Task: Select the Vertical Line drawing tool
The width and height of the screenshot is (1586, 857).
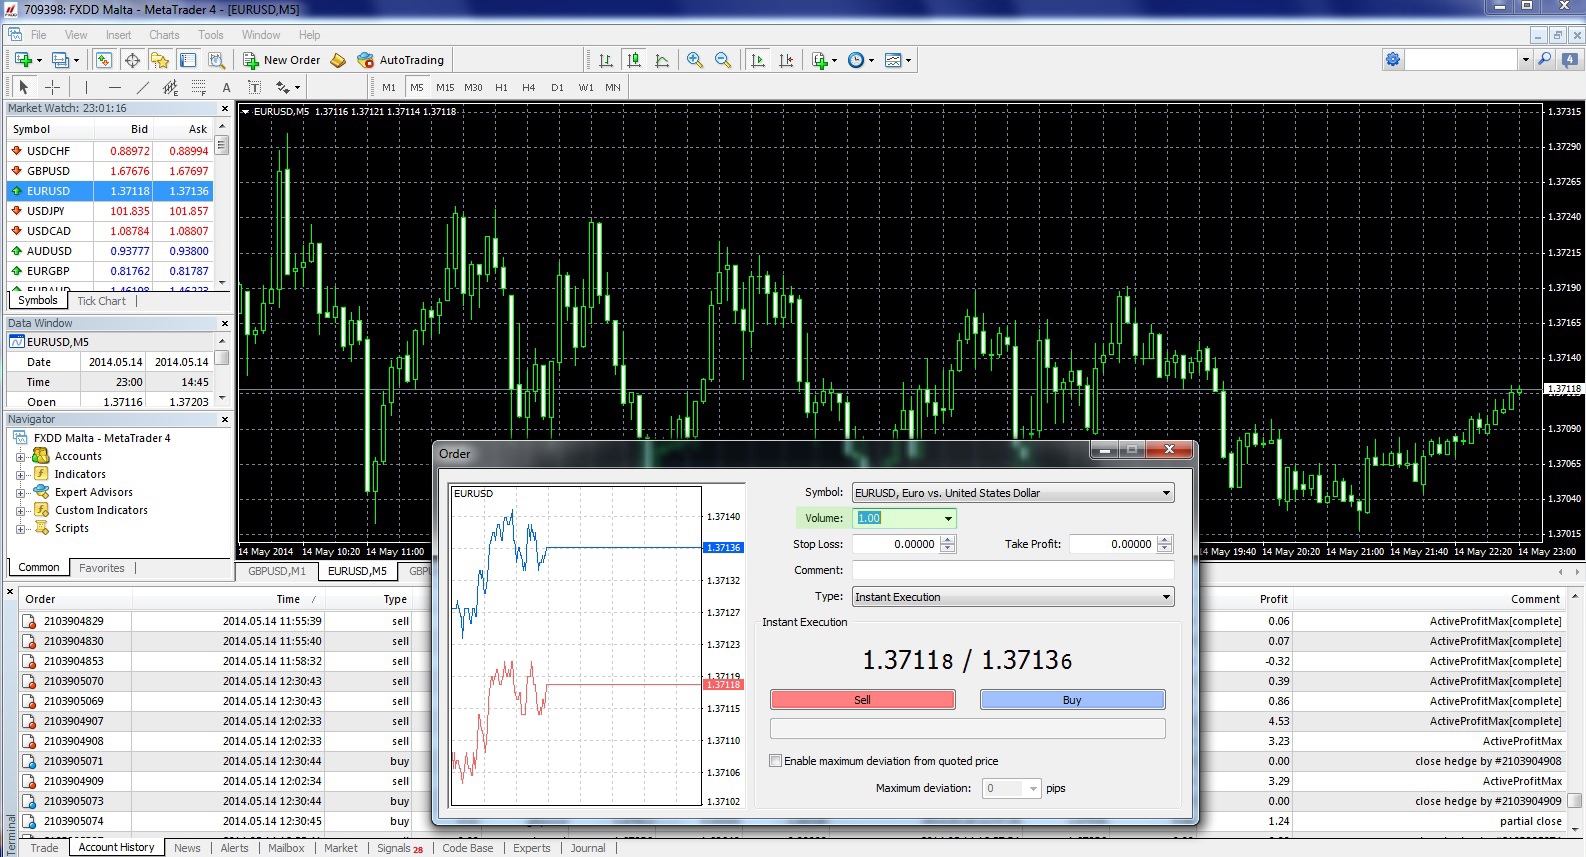Action: [86, 87]
